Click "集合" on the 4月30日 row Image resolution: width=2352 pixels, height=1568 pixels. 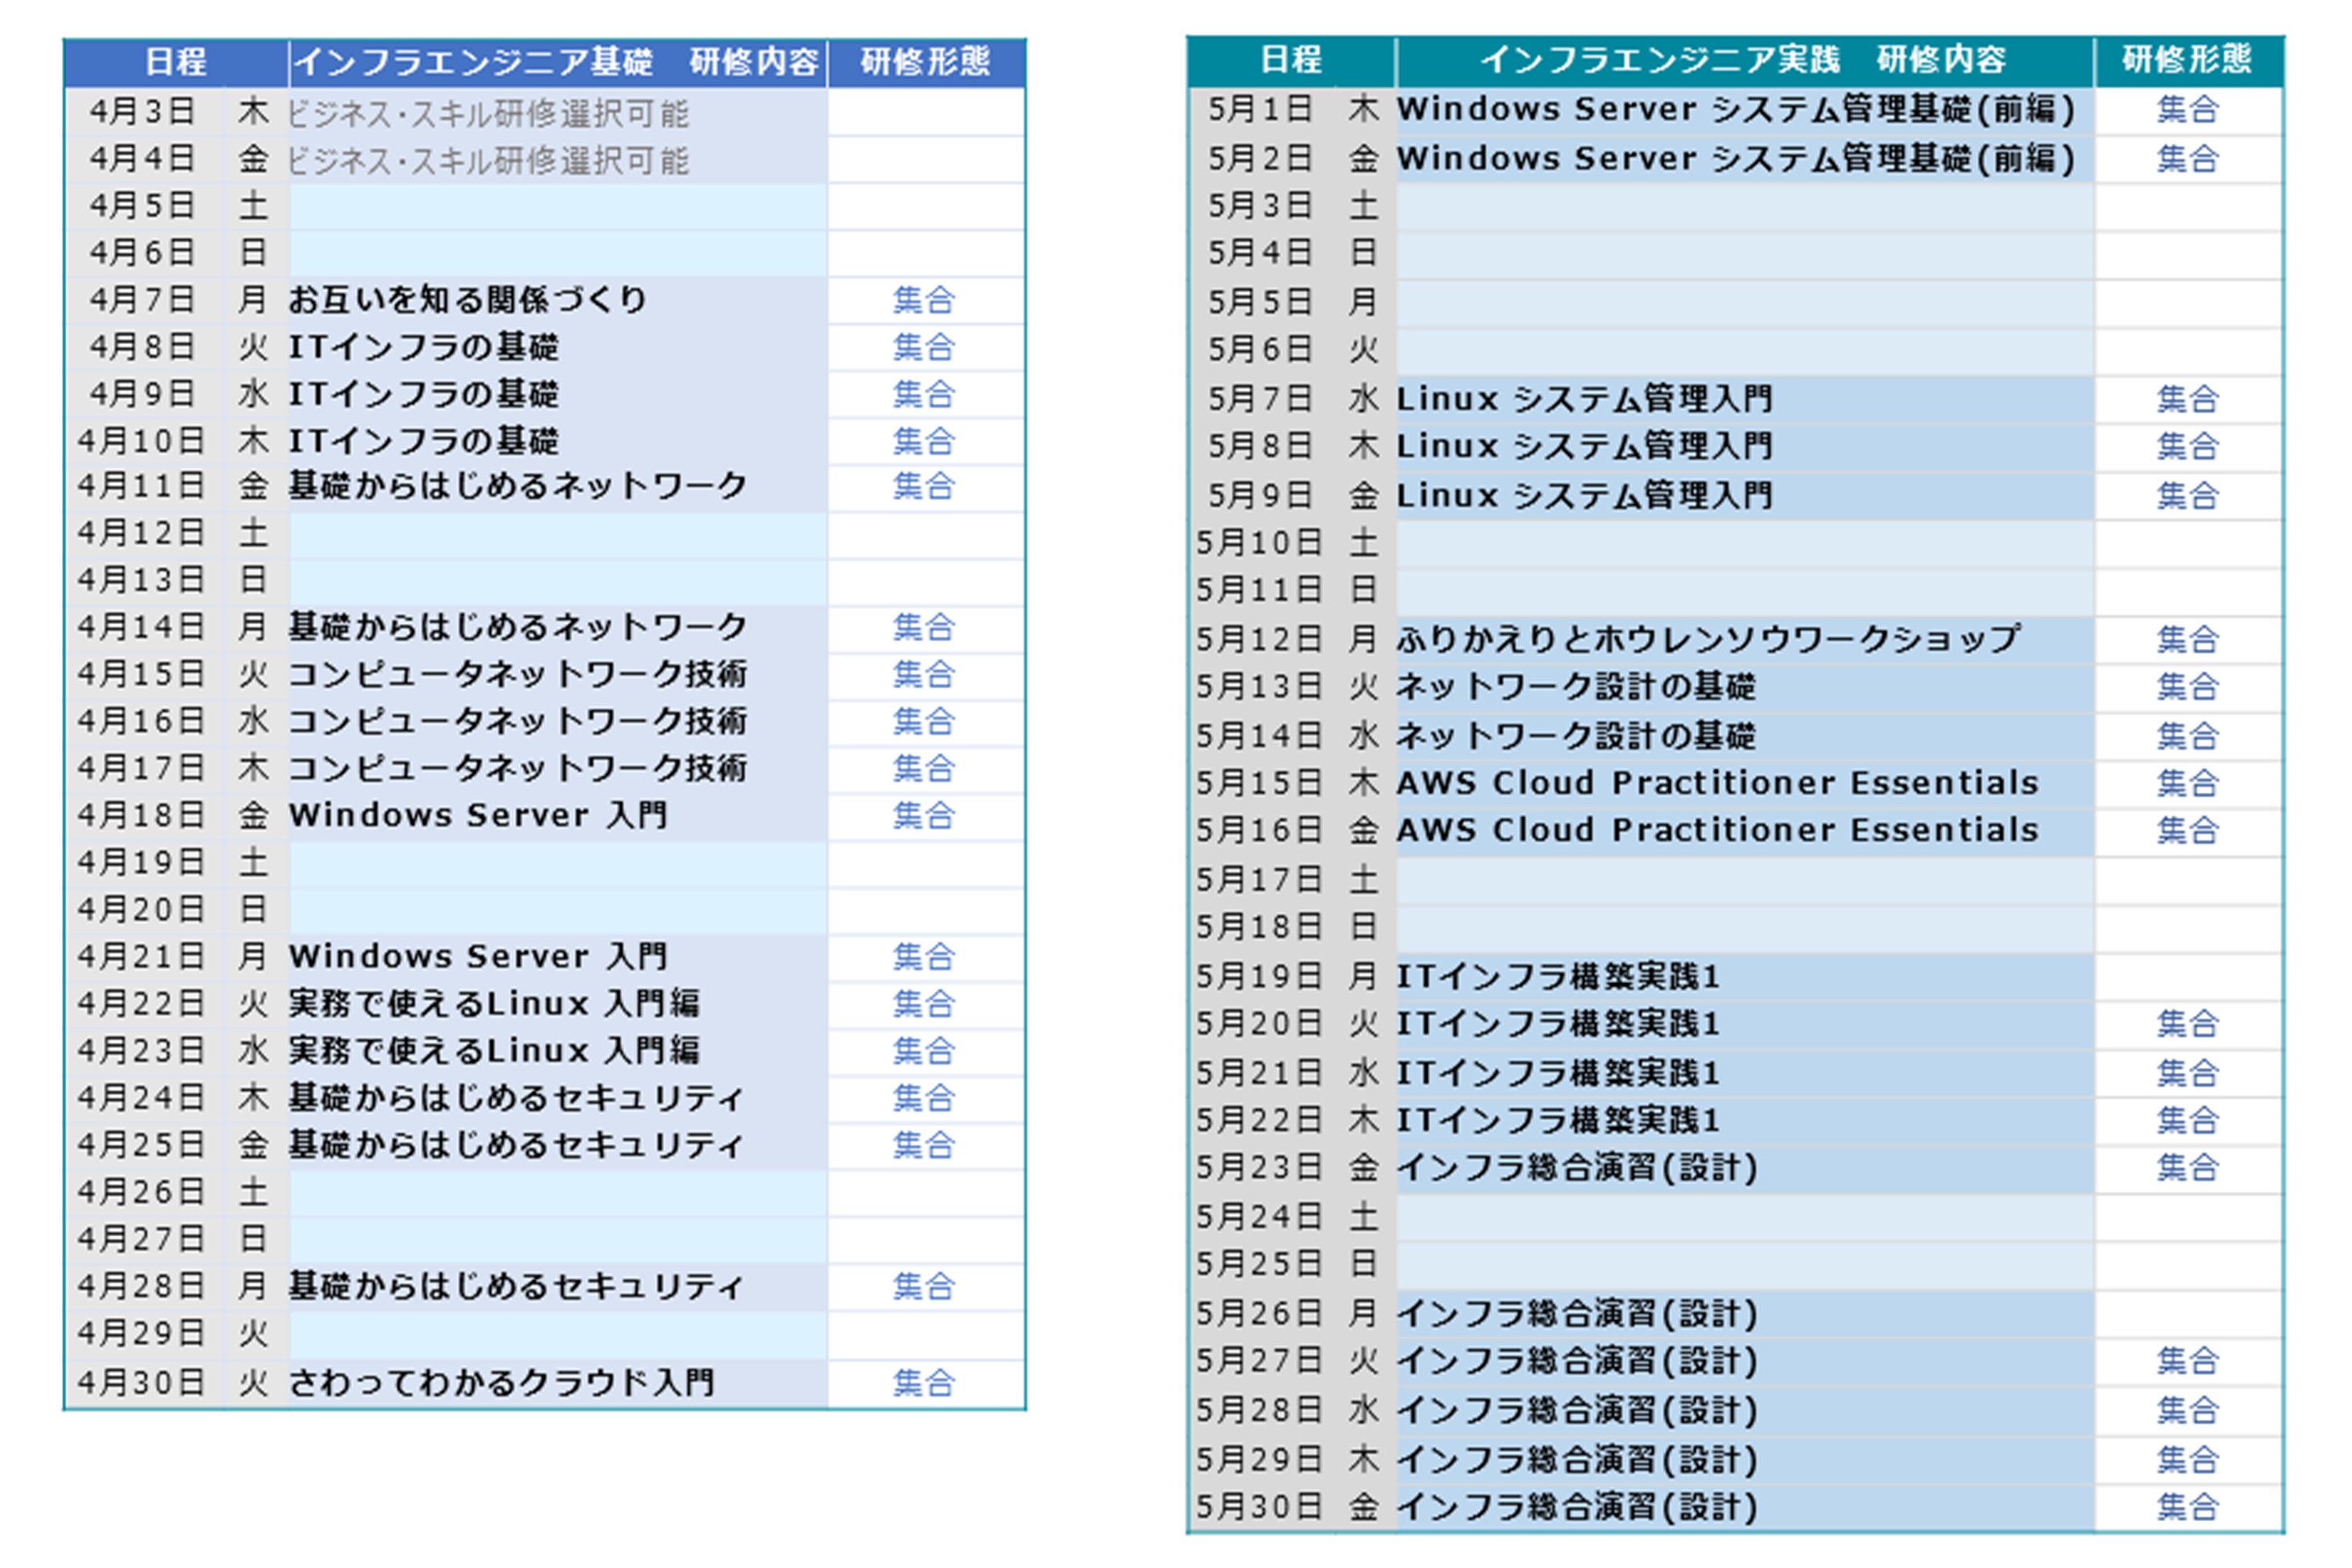pyautogui.click(x=924, y=1383)
